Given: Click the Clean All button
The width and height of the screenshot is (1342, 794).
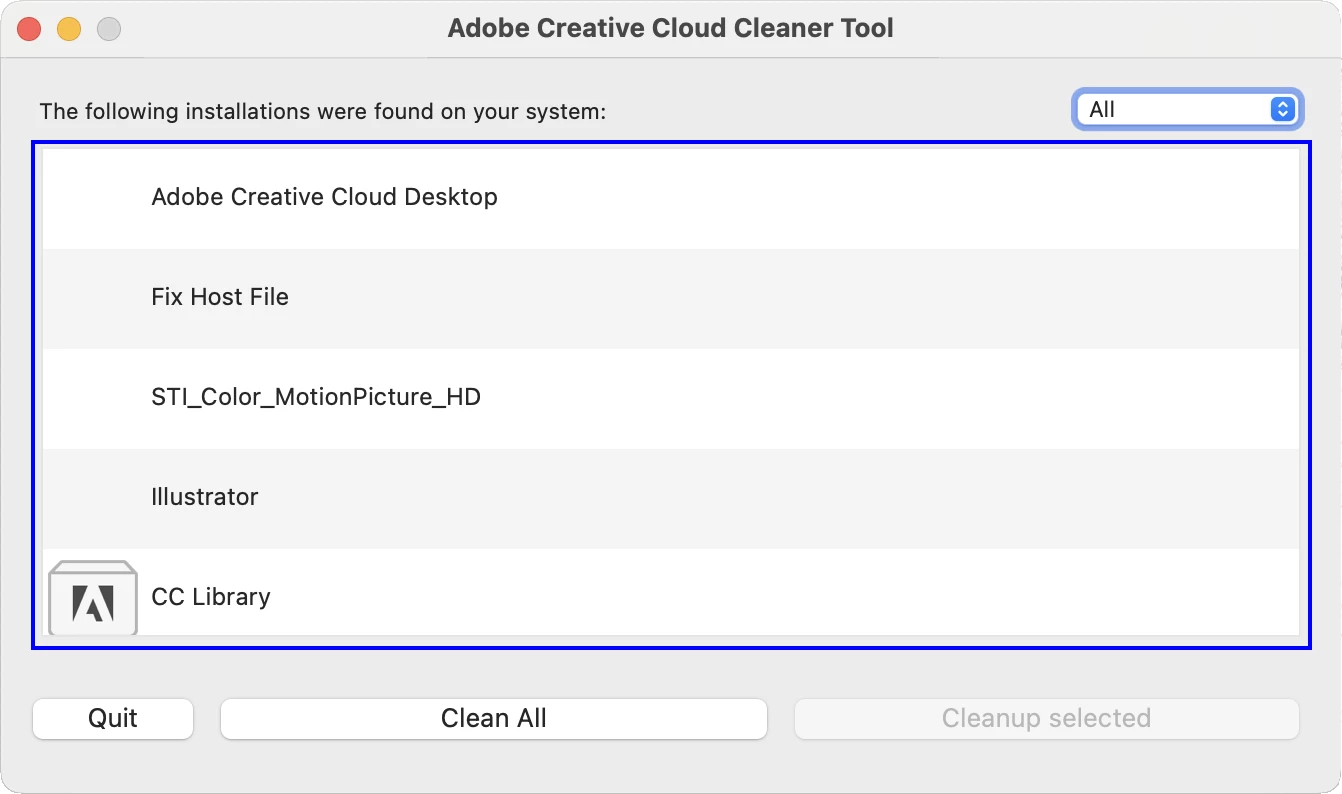Looking at the screenshot, I should point(494,719).
